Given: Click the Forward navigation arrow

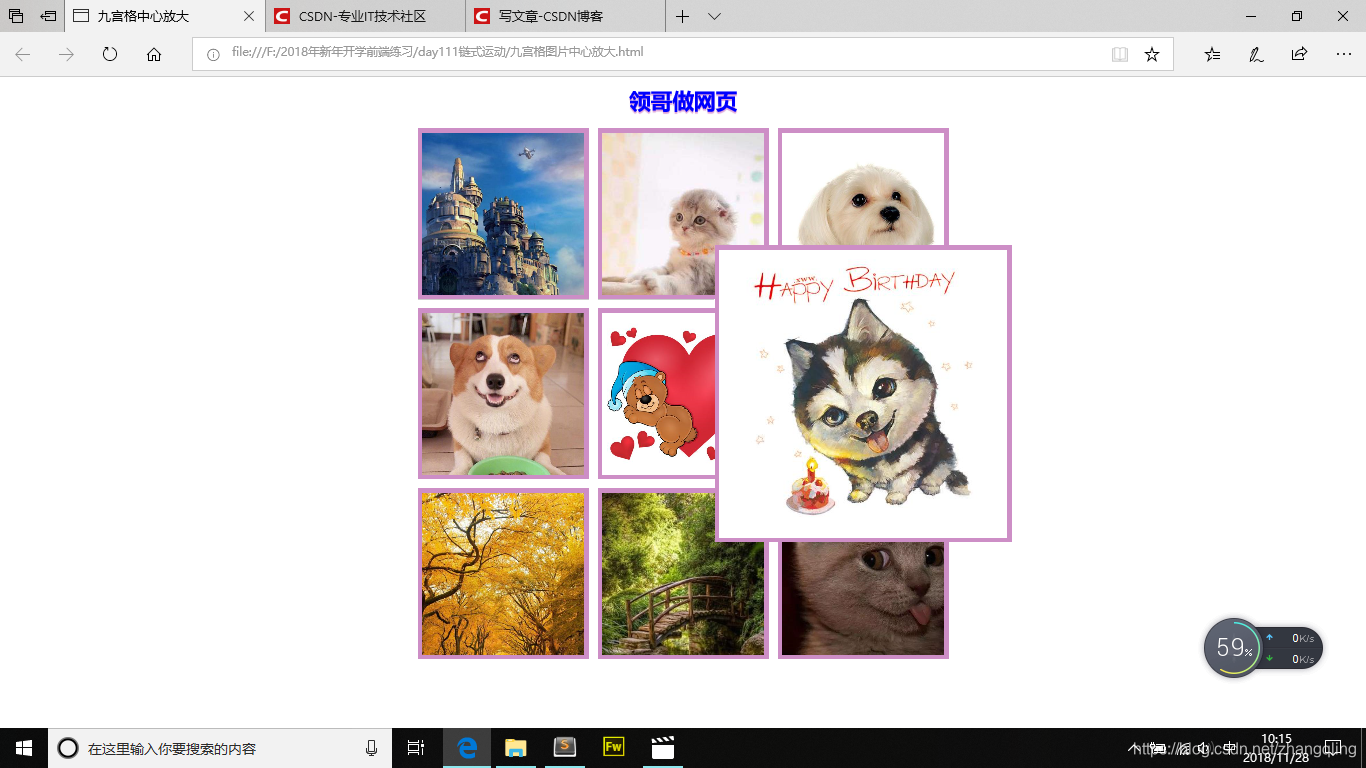Looking at the screenshot, I should (x=66, y=54).
